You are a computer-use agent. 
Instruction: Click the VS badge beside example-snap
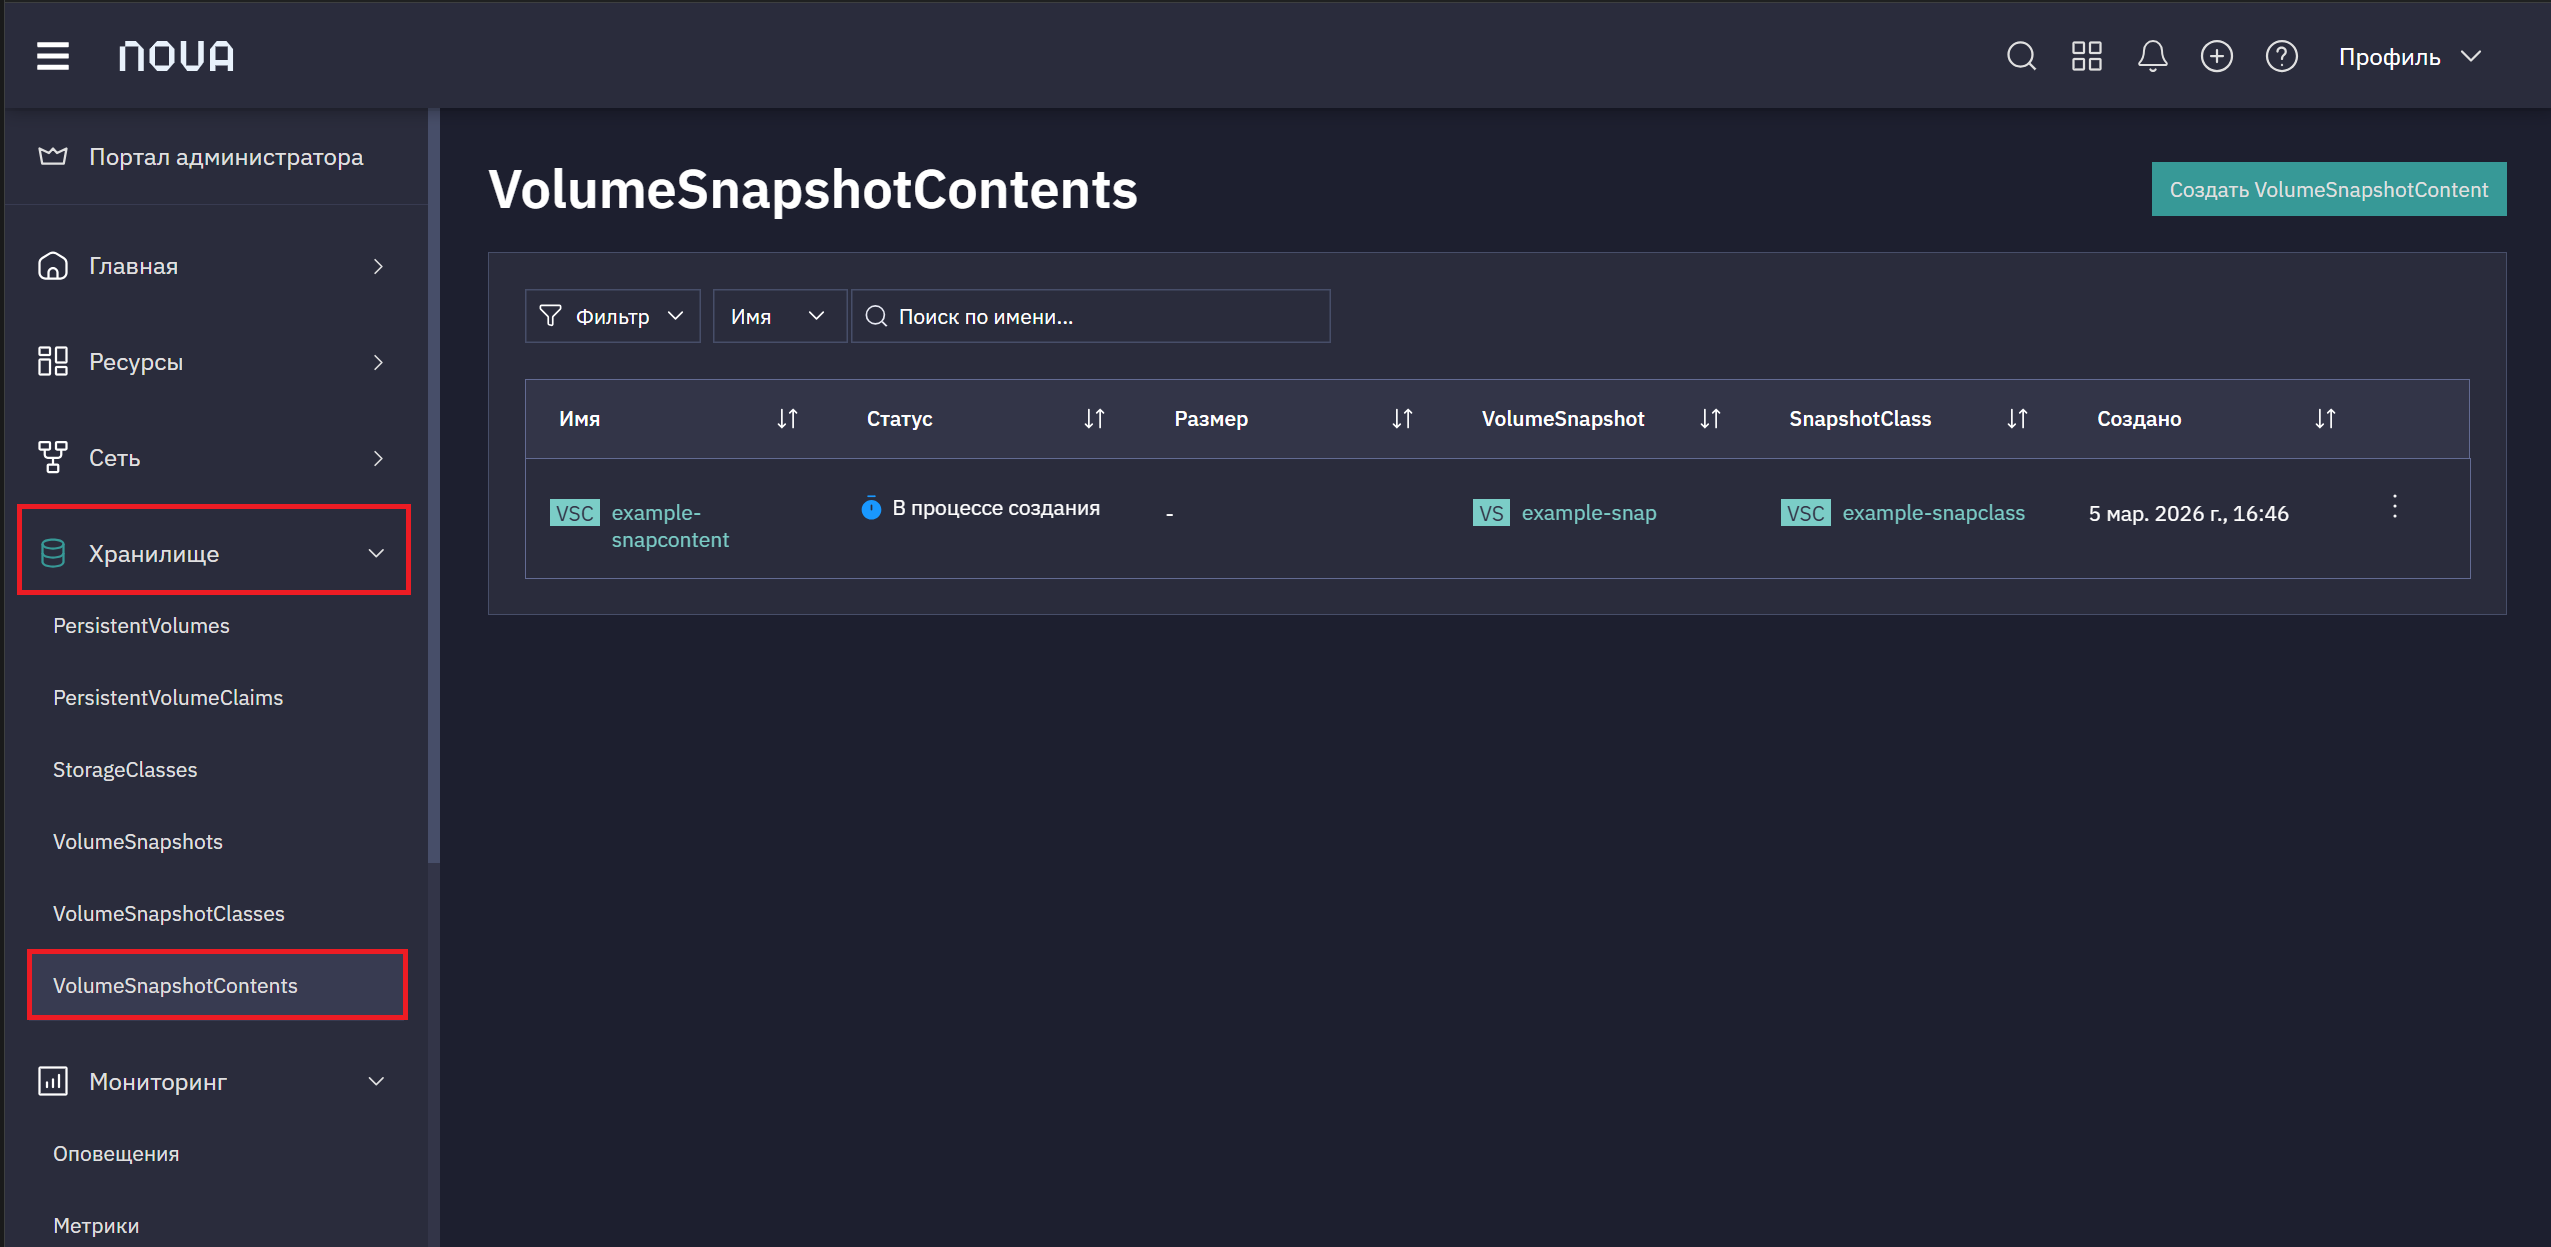pyautogui.click(x=1491, y=513)
